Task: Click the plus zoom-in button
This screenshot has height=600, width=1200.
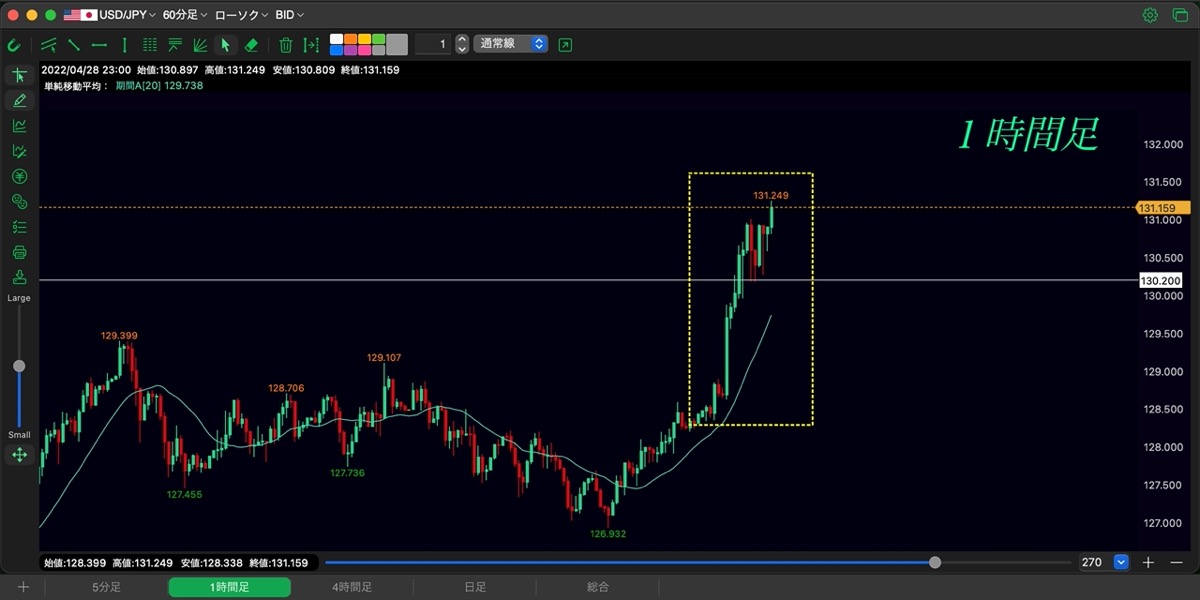Action: [x=1148, y=562]
